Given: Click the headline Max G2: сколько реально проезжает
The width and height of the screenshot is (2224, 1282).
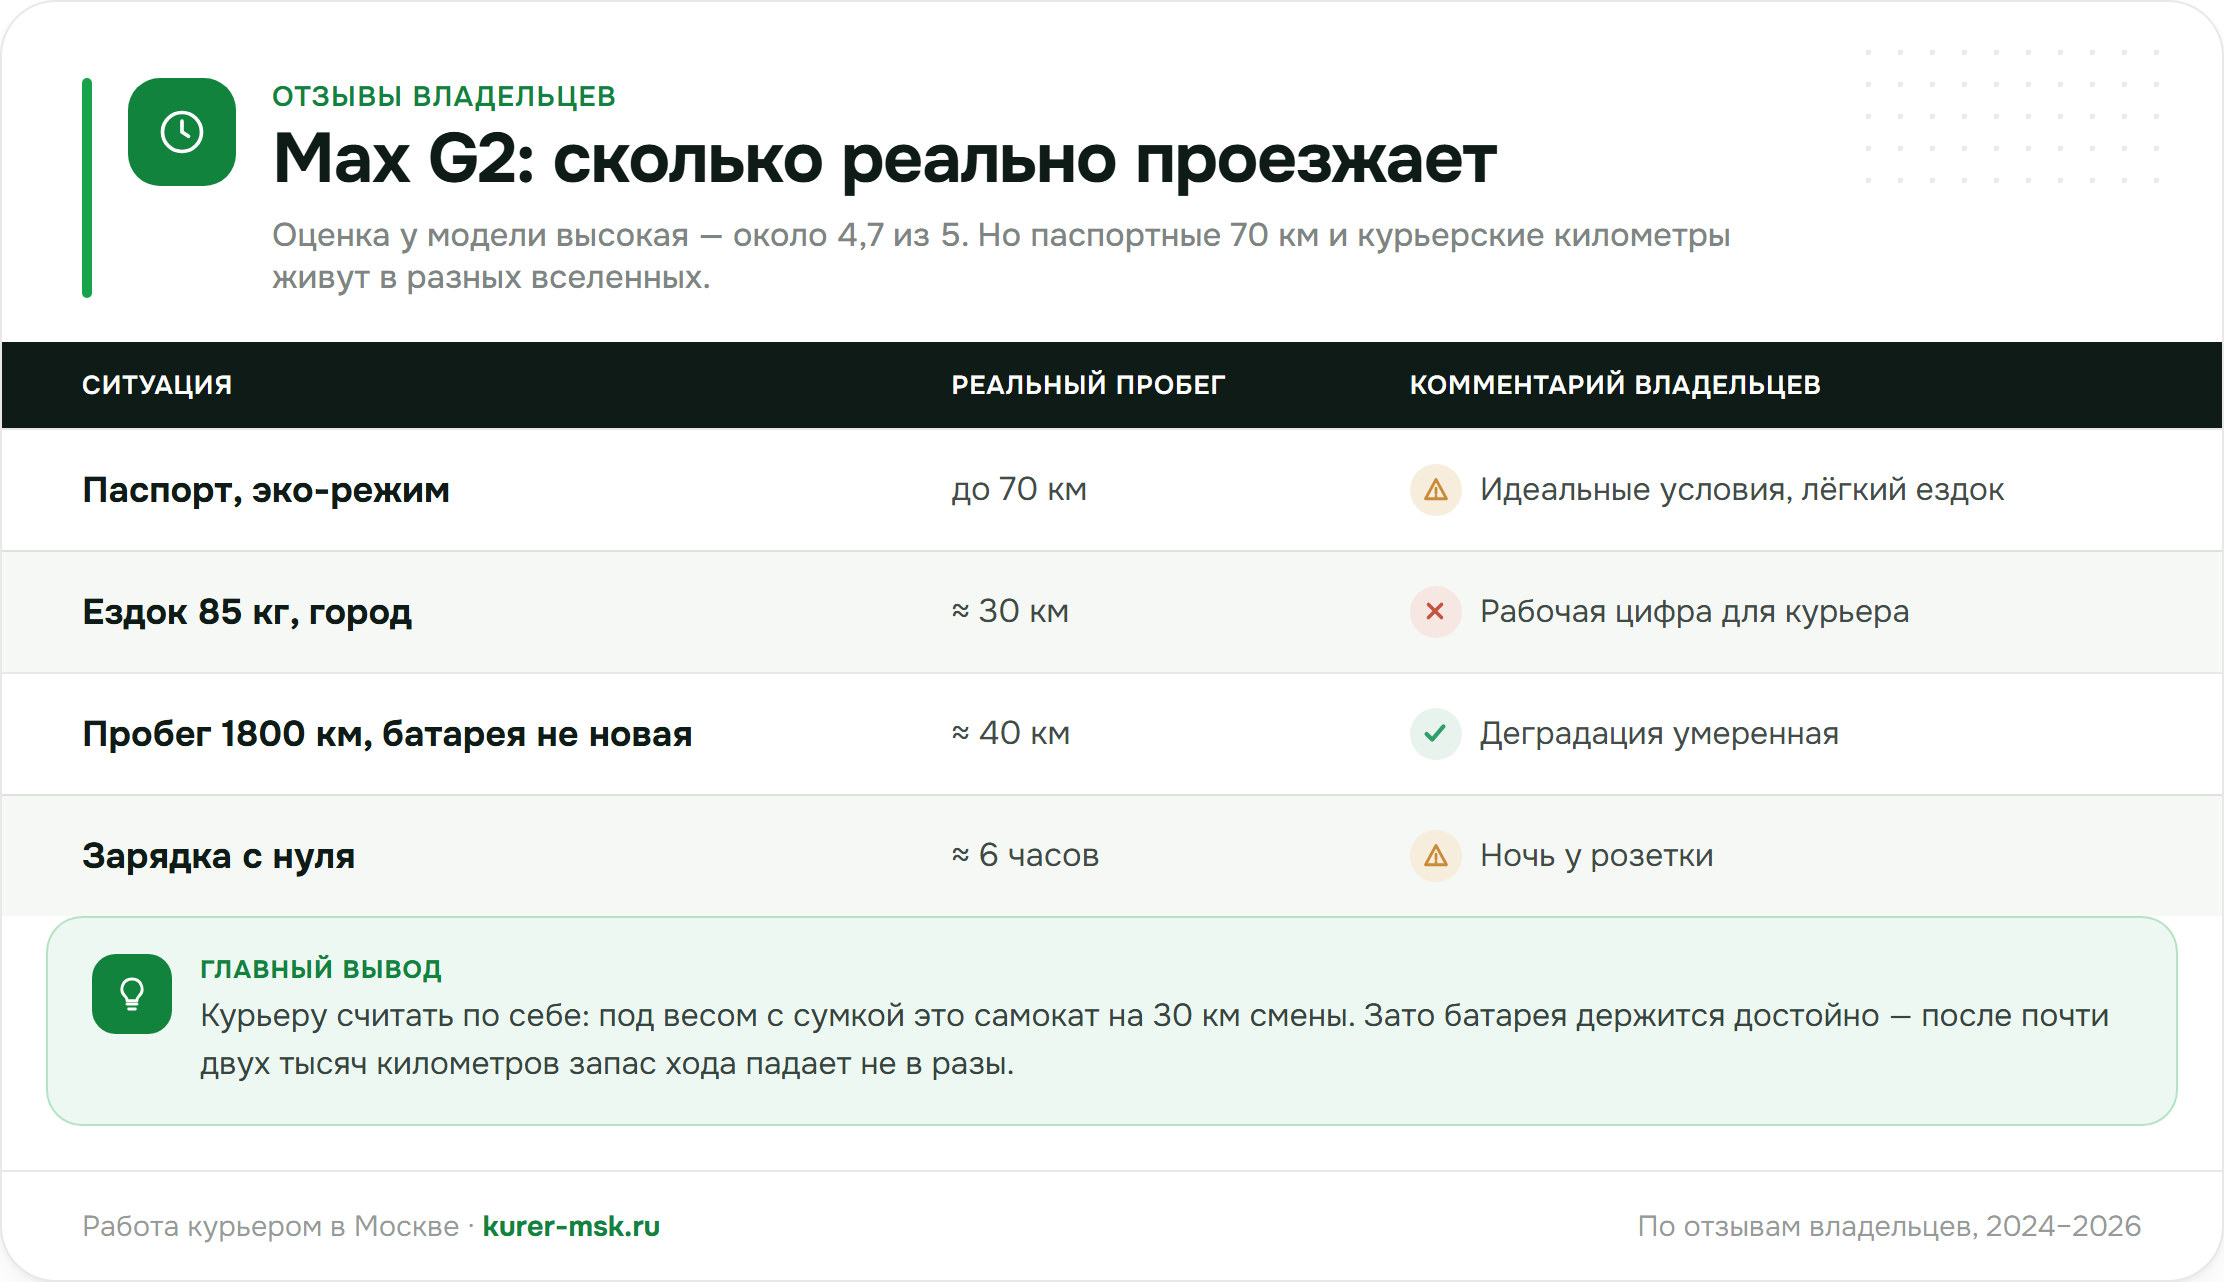Looking at the screenshot, I should (x=885, y=159).
